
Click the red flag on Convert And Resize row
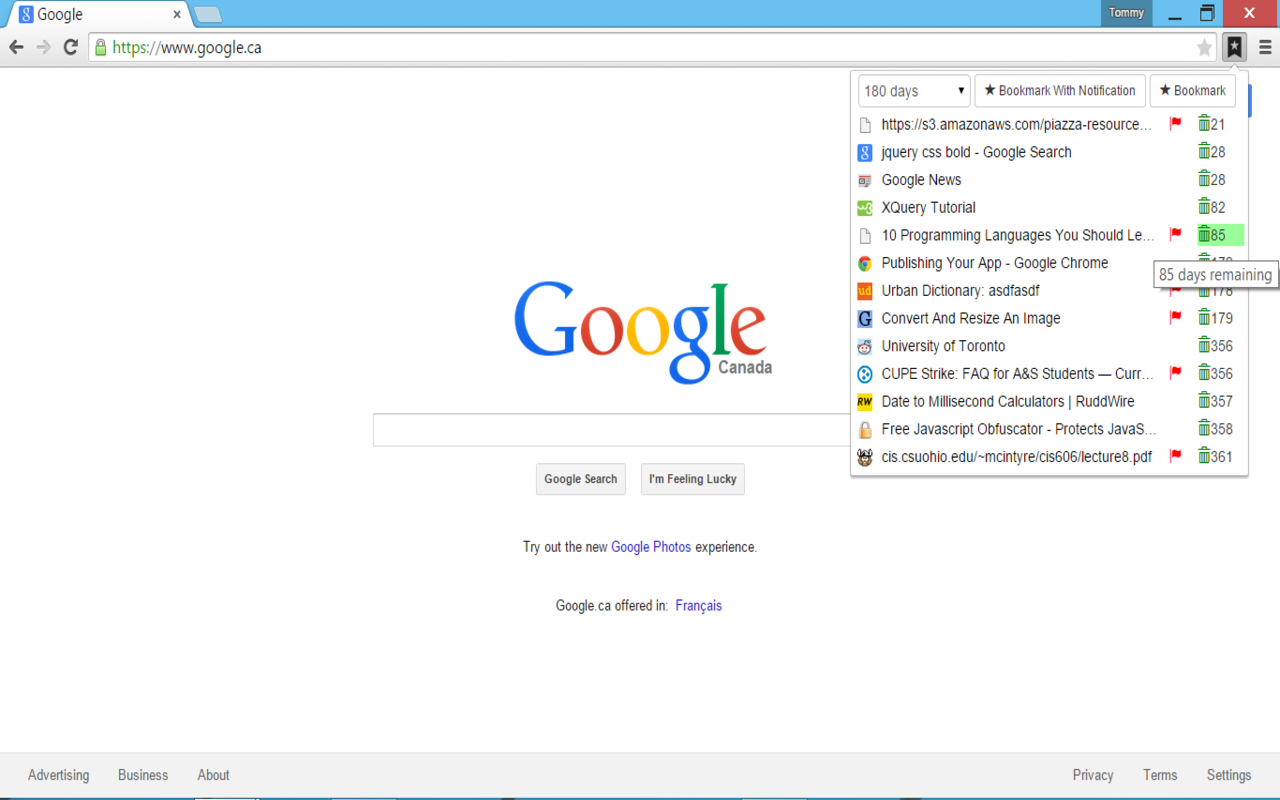tap(1176, 318)
